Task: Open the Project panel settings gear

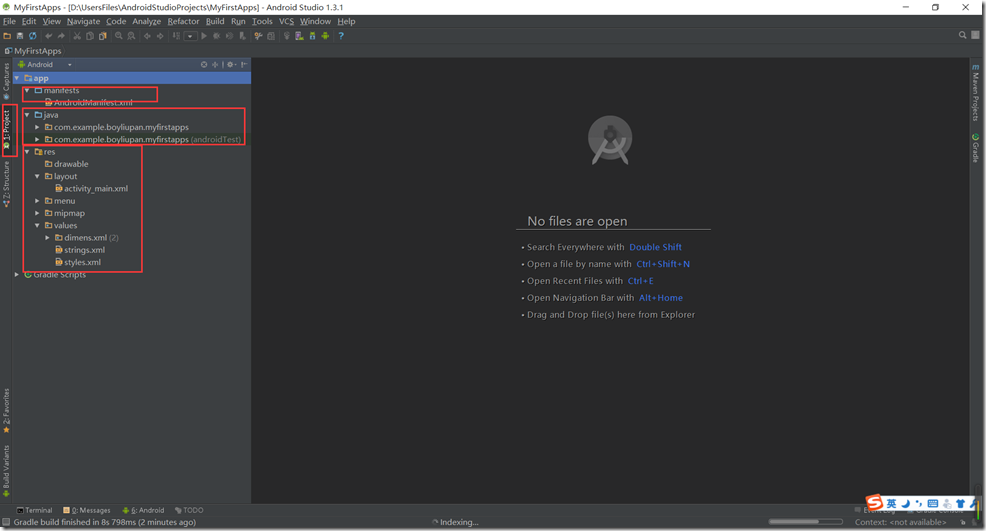Action: (x=230, y=65)
